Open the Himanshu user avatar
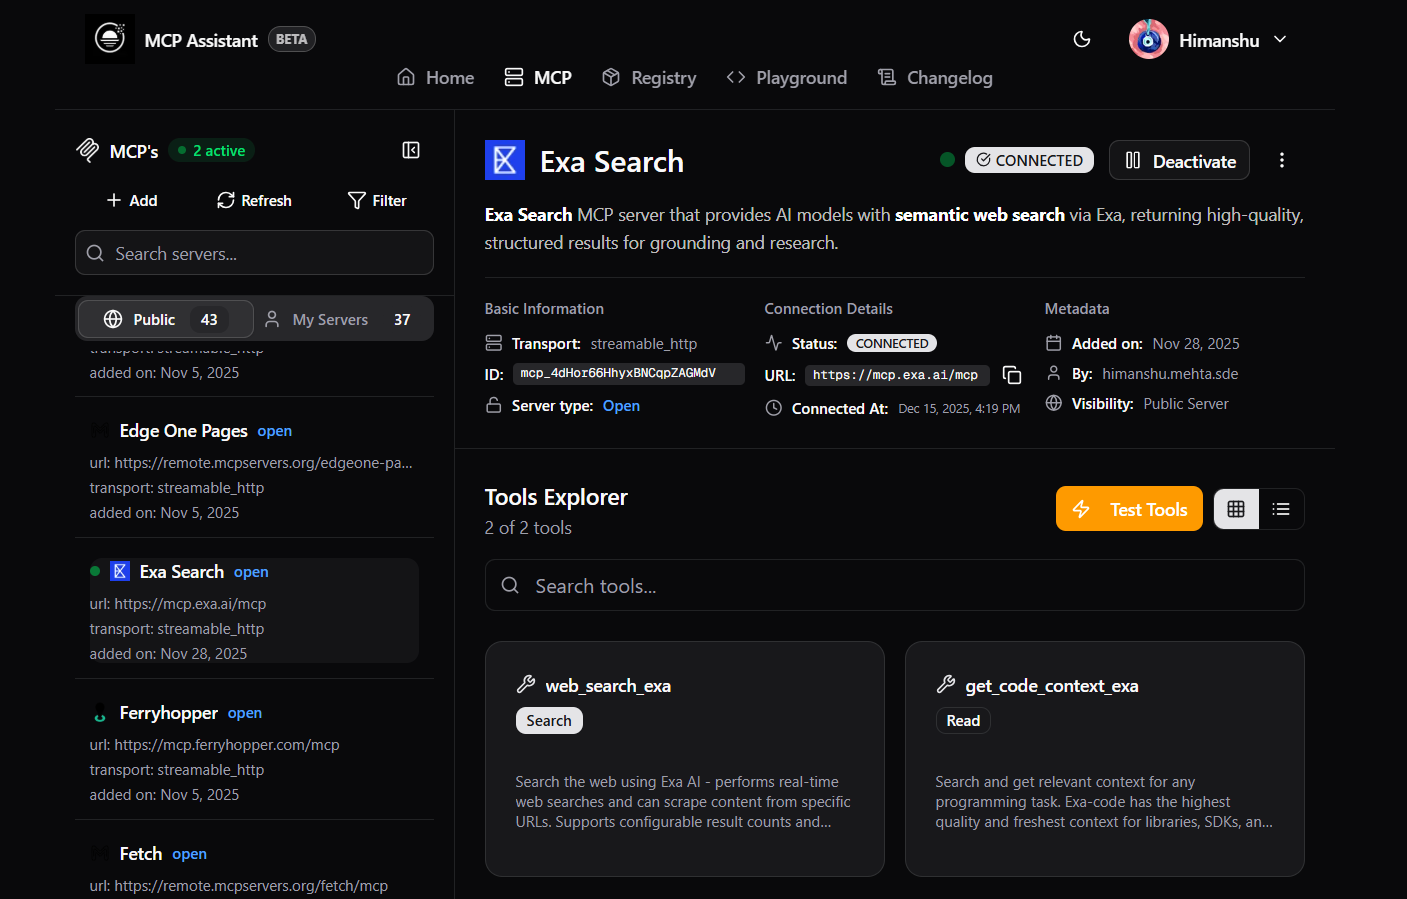This screenshot has height=899, width=1407. click(1149, 40)
